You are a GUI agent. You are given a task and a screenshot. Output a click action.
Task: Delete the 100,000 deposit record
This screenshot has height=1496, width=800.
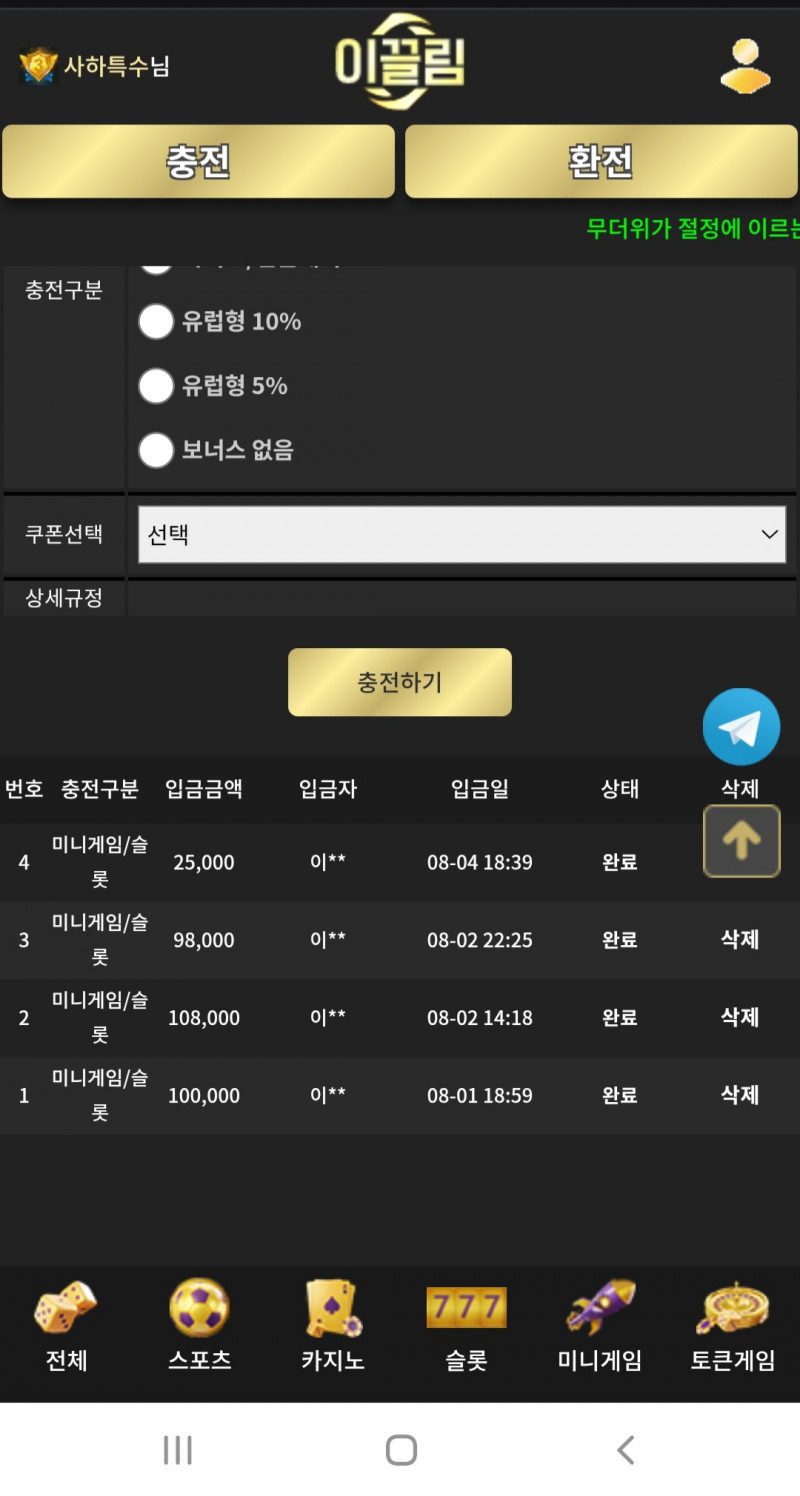[x=740, y=1095]
